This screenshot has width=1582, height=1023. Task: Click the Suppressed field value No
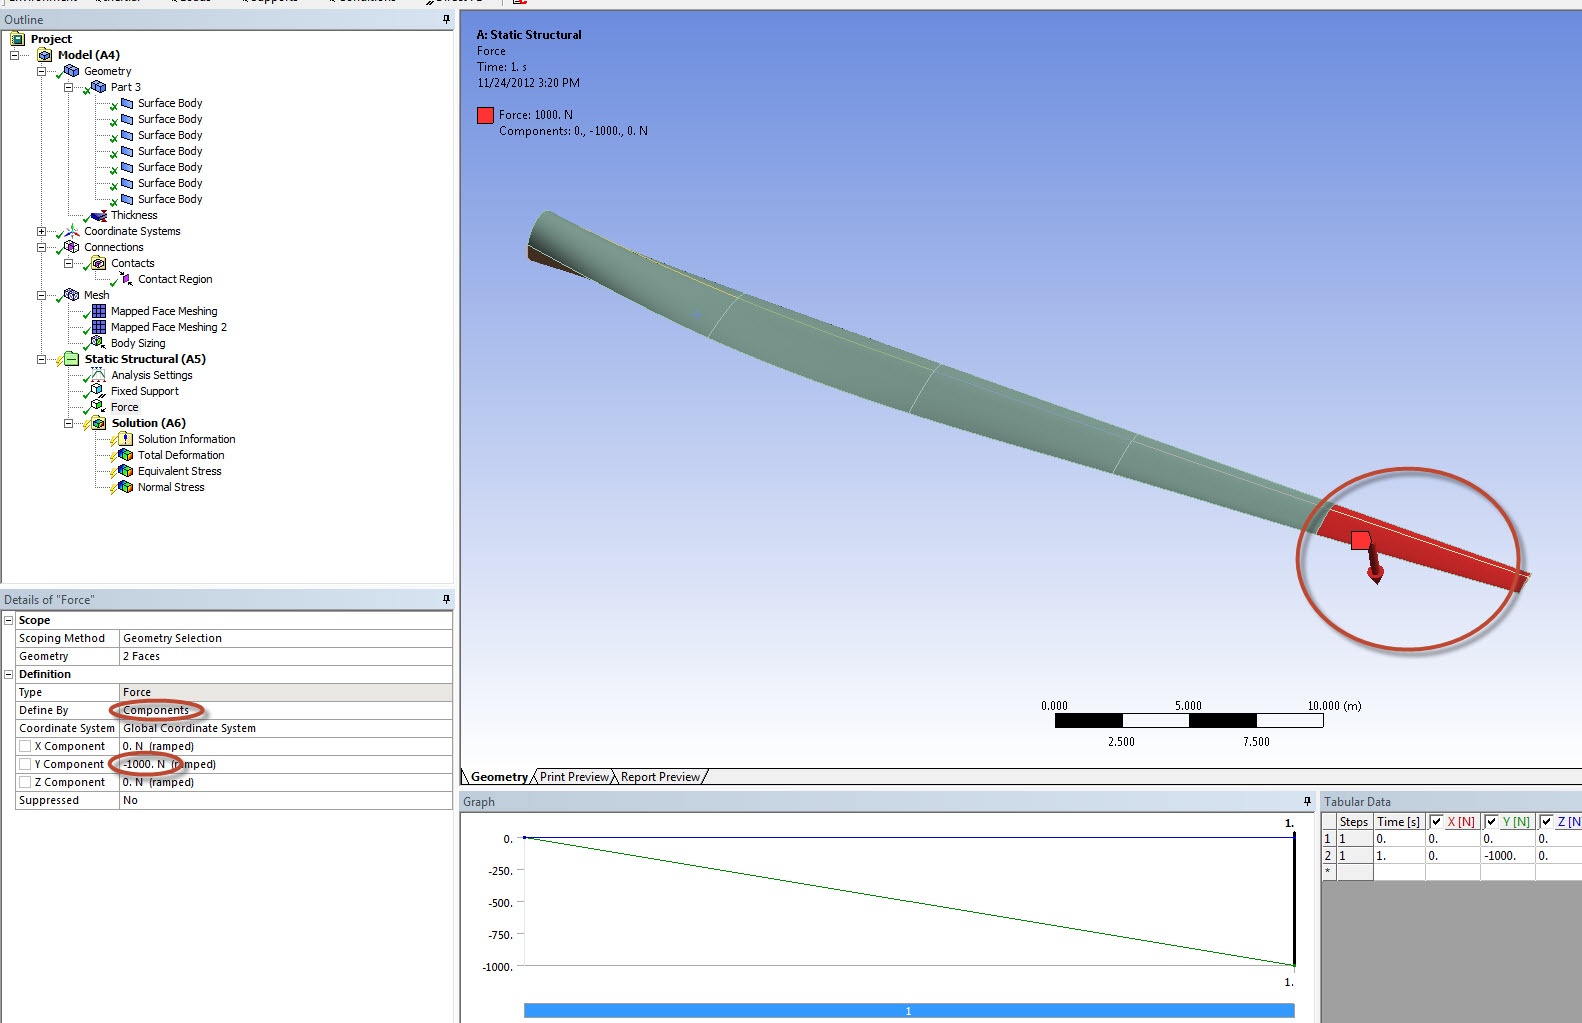click(286, 800)
